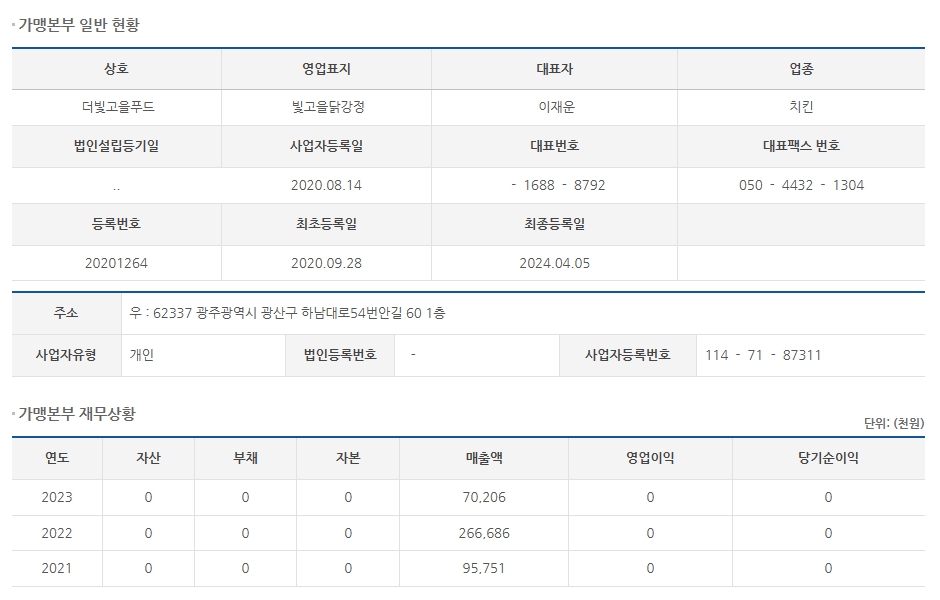Click the 매출액 column header
The height and width of the screenshot is (600, 940).
tap(484, 459)
